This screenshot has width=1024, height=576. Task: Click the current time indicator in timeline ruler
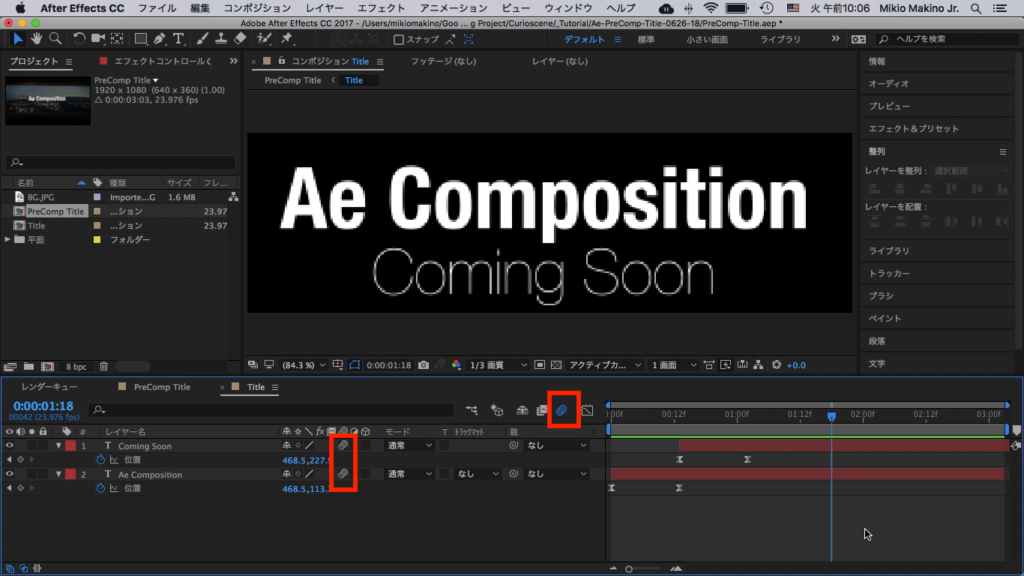(831, 415)
